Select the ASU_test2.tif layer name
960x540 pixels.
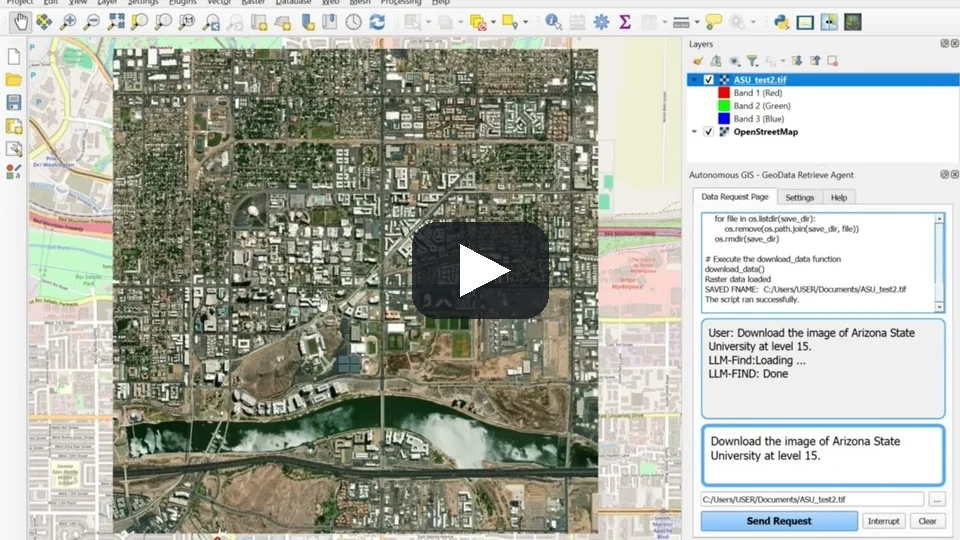click(x=760, y=80)
